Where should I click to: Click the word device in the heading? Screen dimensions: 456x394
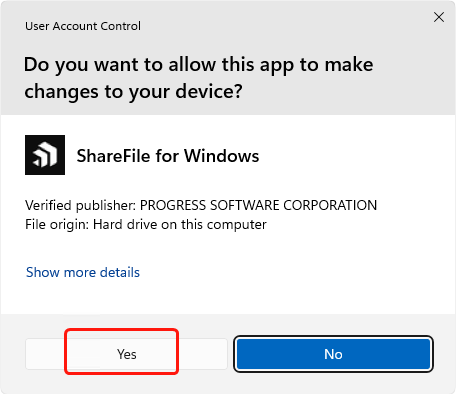pyautogui.click(x=205, y=92)
